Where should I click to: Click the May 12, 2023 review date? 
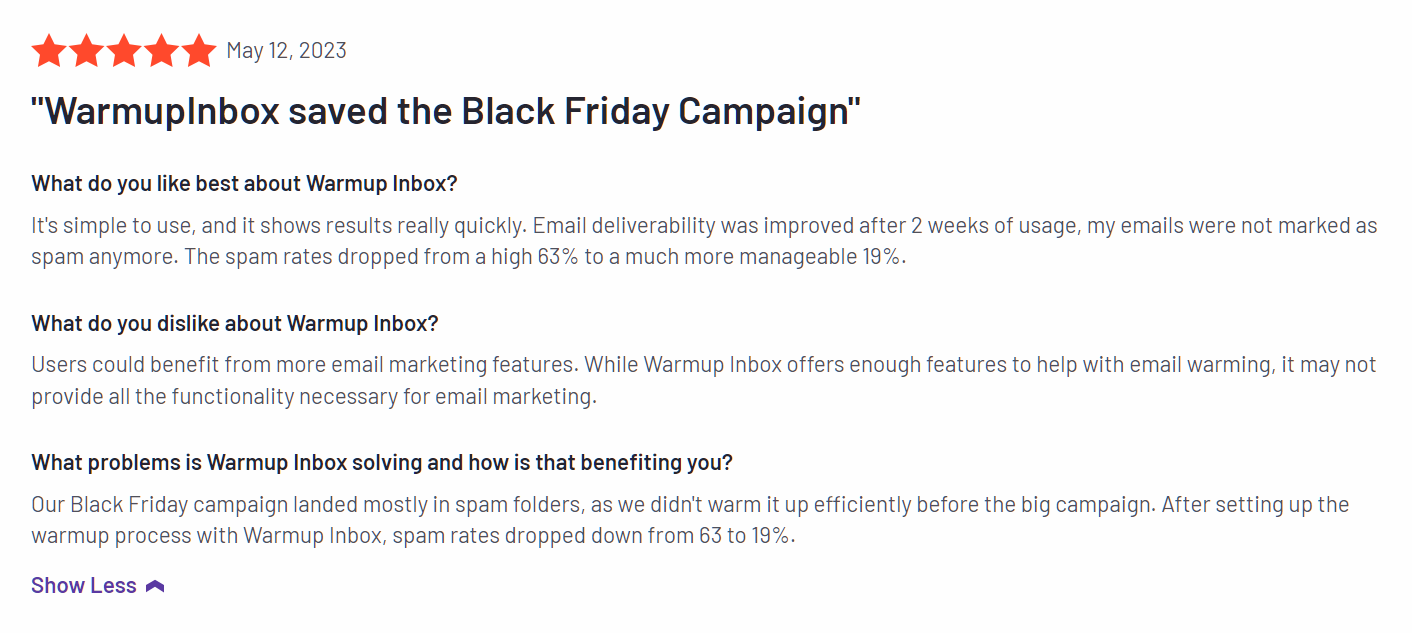(x=286, y=51)
